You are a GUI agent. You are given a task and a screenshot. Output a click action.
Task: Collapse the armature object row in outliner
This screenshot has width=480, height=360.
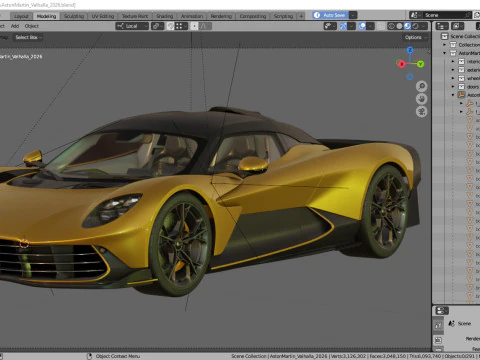click(x=453, y=95)
